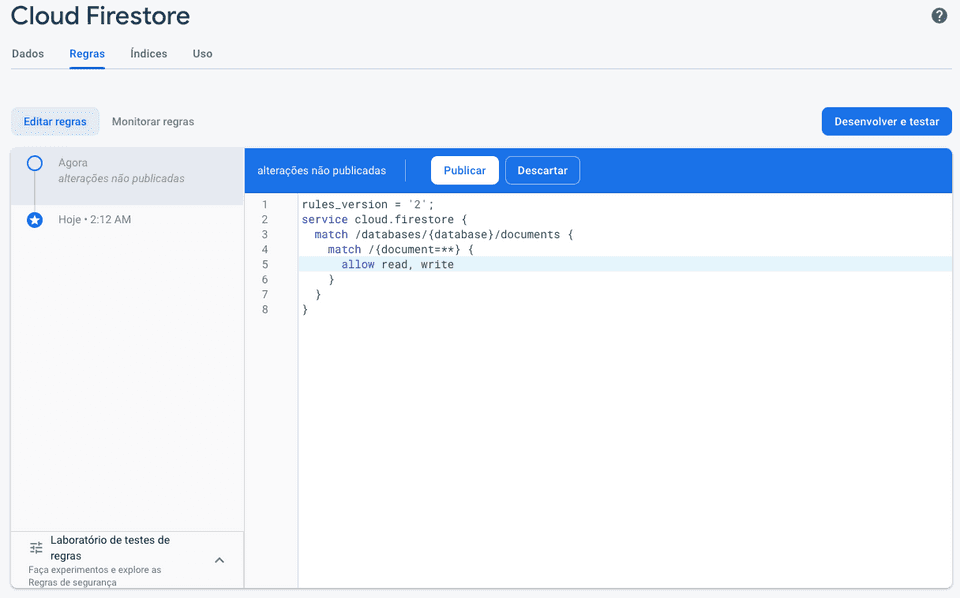This screenshot has height=598, width=960.
Task: Click the rules playground tuning sliders icon
Action: coord(36,548)
